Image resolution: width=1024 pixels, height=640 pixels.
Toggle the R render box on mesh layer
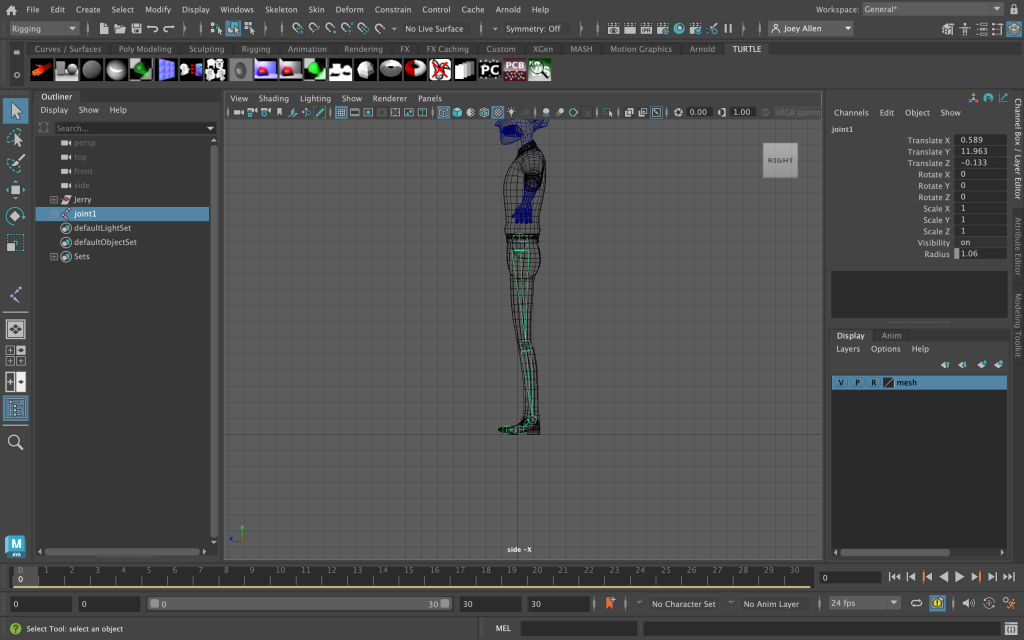pos(873,383)
